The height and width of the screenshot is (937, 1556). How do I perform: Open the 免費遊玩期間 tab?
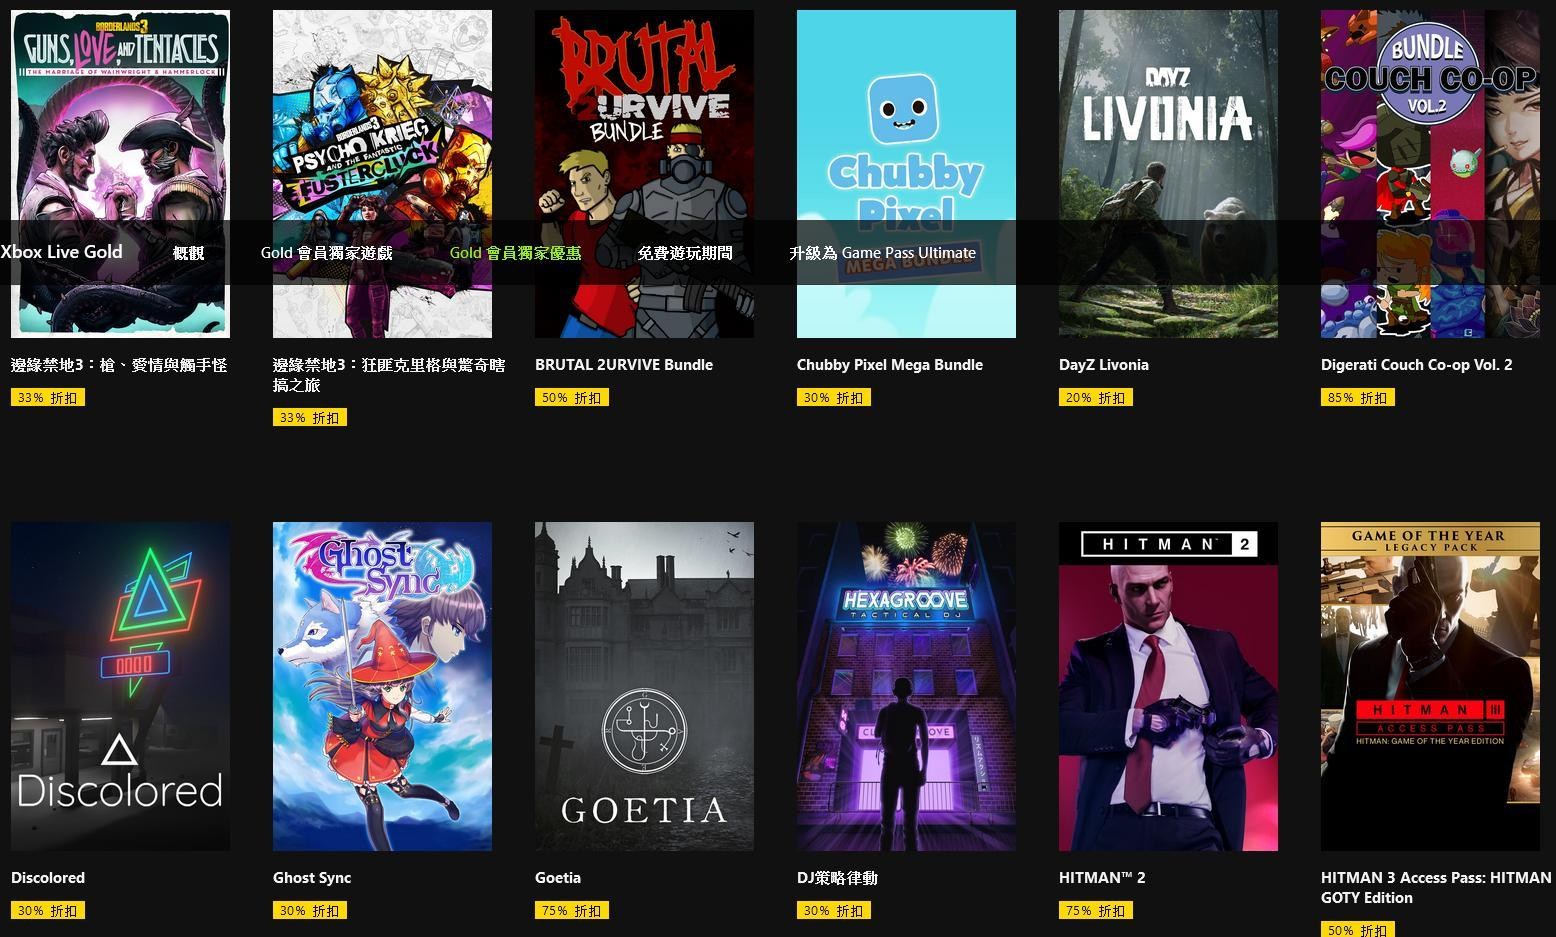[685, 253]
